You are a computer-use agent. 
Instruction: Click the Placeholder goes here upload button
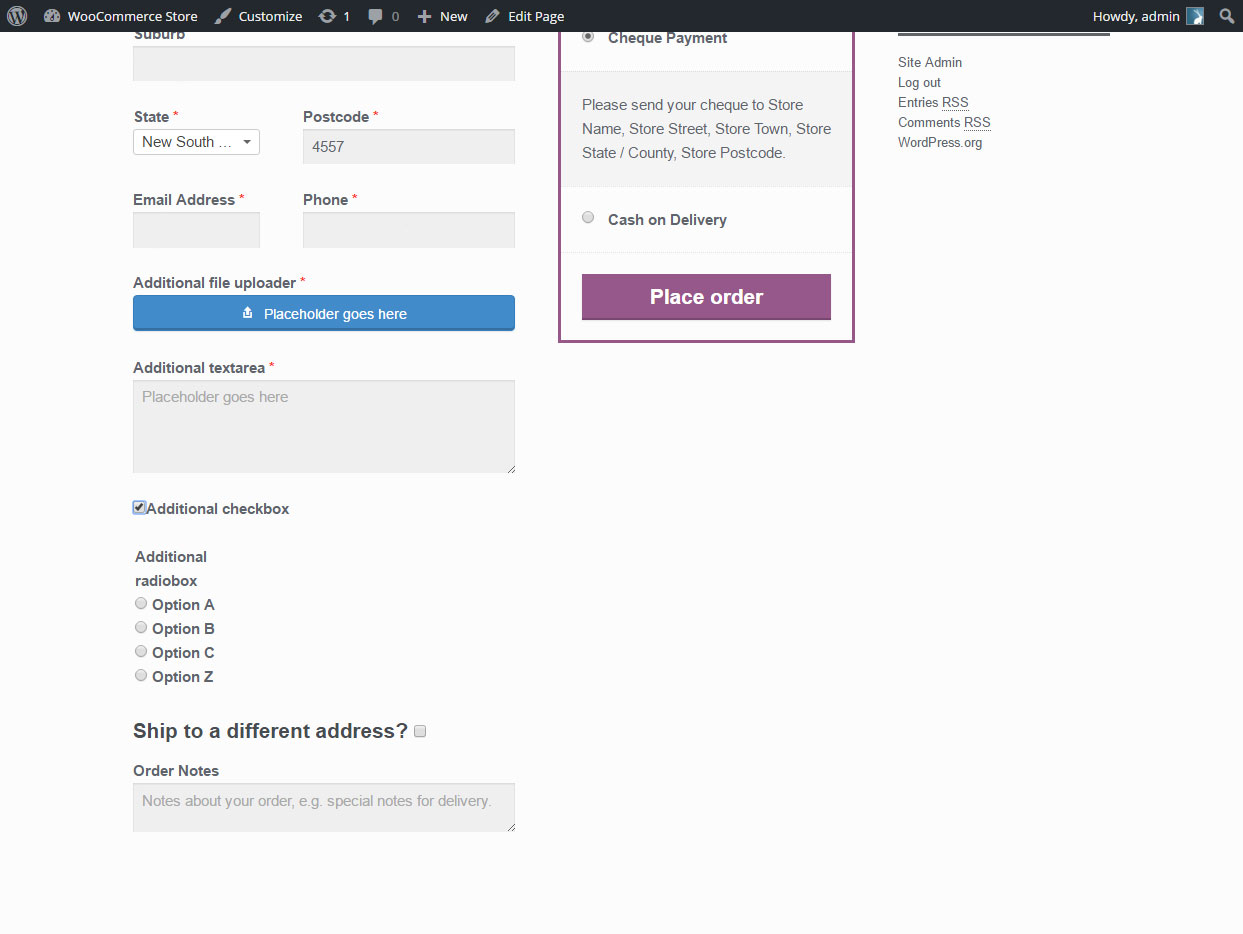(324, 313)
